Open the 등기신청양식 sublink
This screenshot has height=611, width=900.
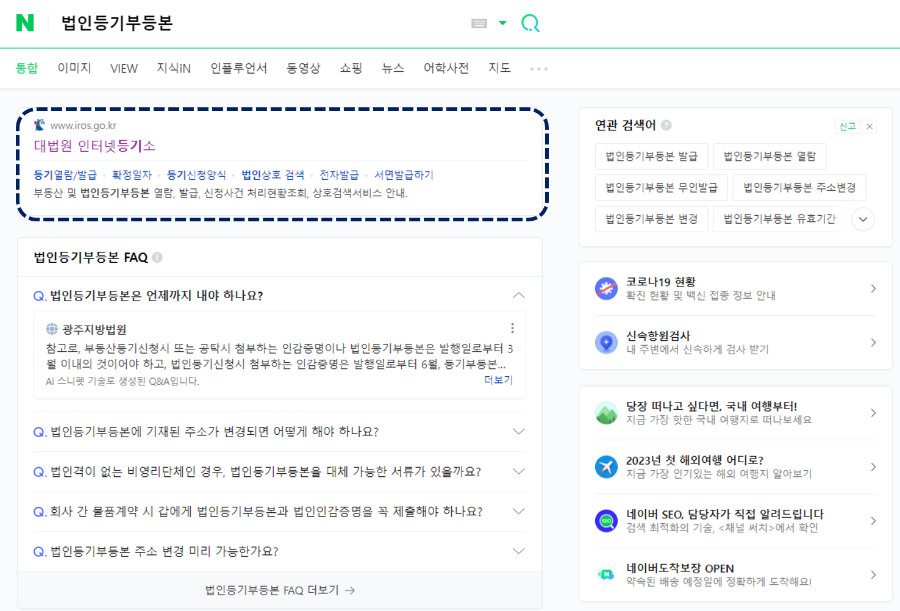point(196,175)
